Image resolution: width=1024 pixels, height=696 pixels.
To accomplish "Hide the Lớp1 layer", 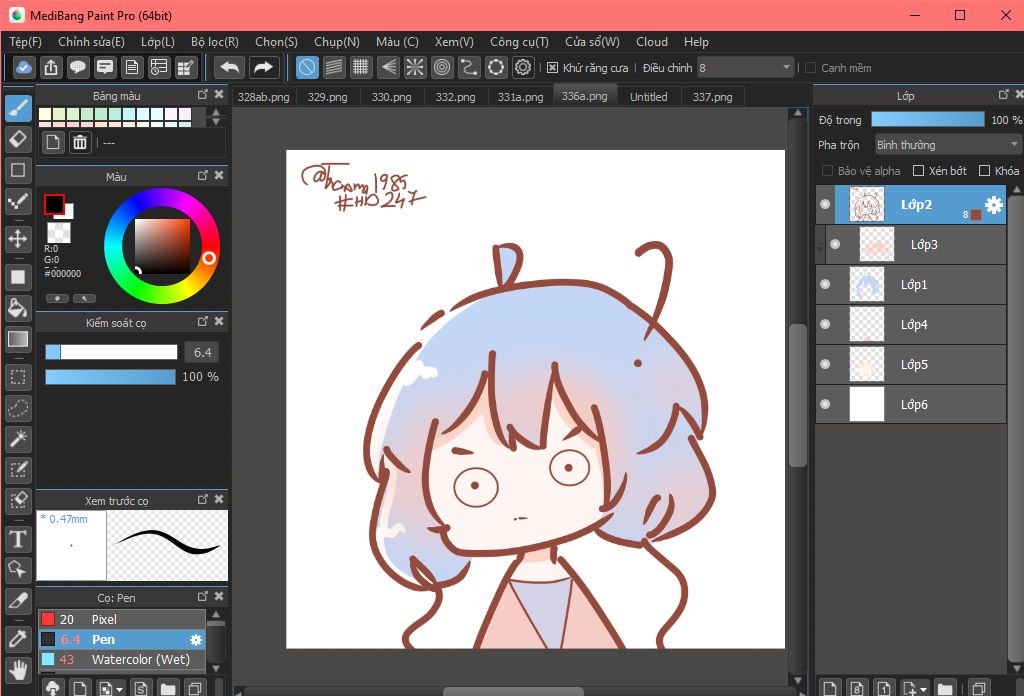I will click(825, 284).
